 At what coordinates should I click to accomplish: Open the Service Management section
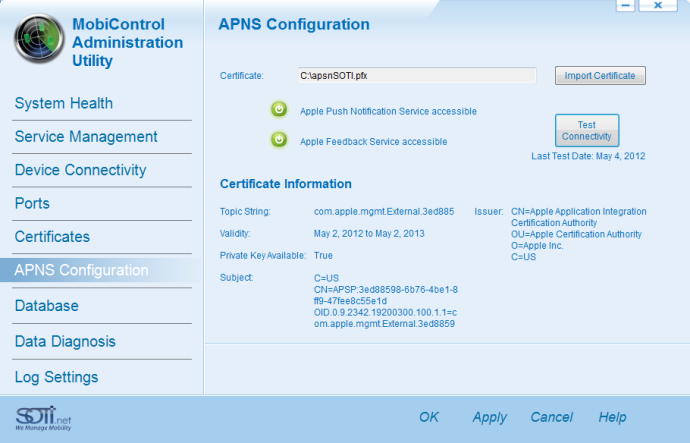click(86, 137)
